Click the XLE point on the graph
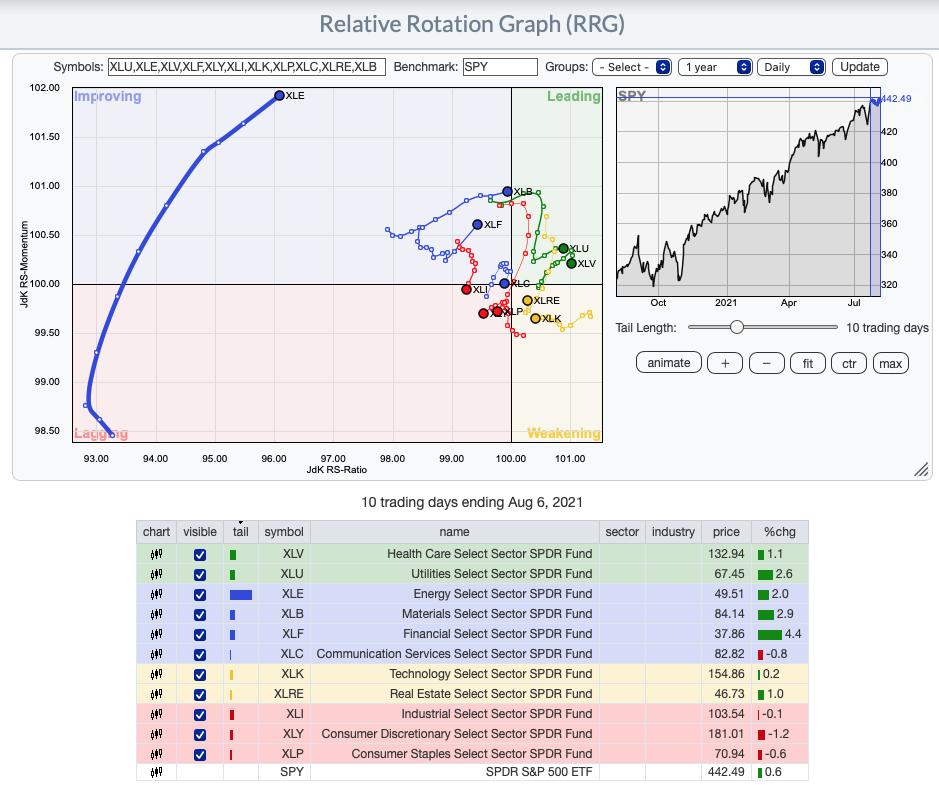The width and height of the screenshot is (939, 785). (x=279, y=95)
